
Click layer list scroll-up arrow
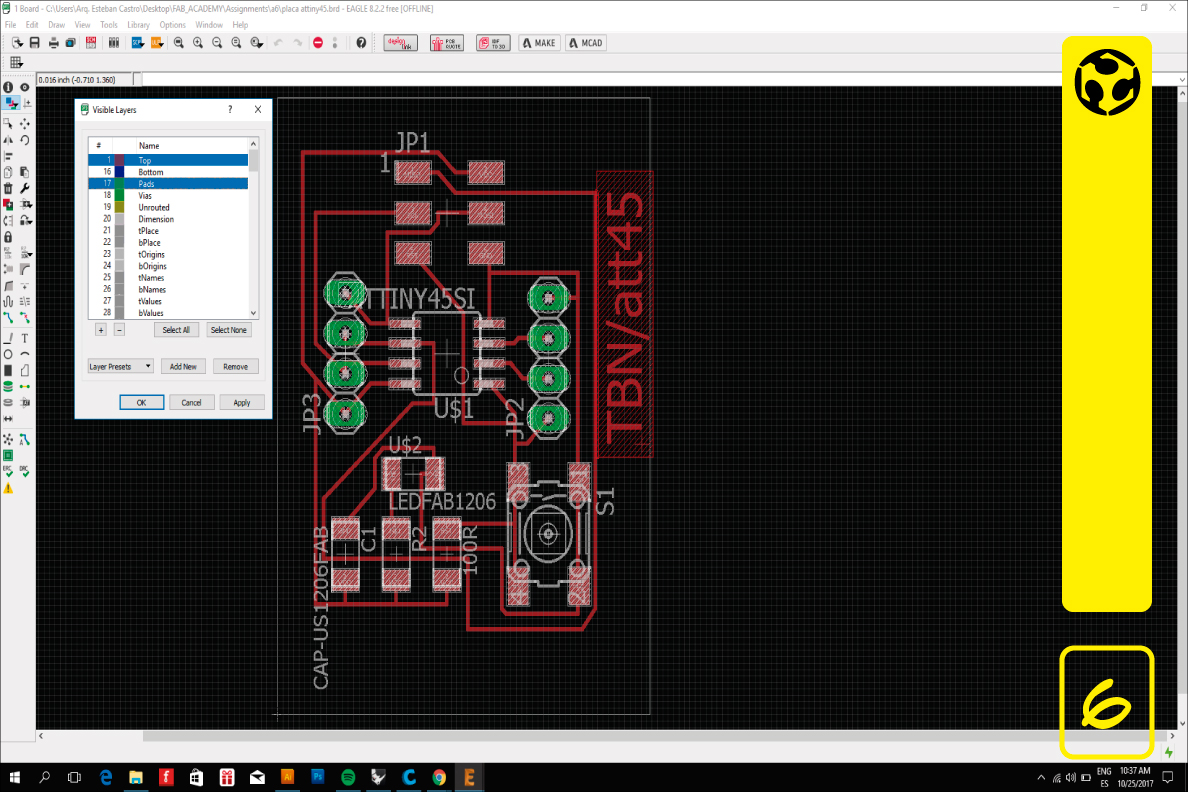(253, 144)
